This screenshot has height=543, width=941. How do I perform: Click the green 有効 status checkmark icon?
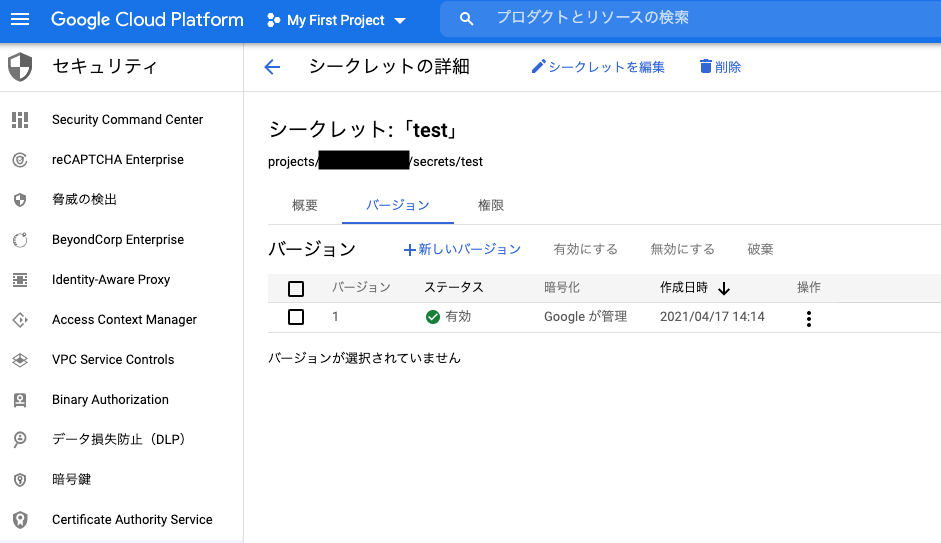click(433, 317)
